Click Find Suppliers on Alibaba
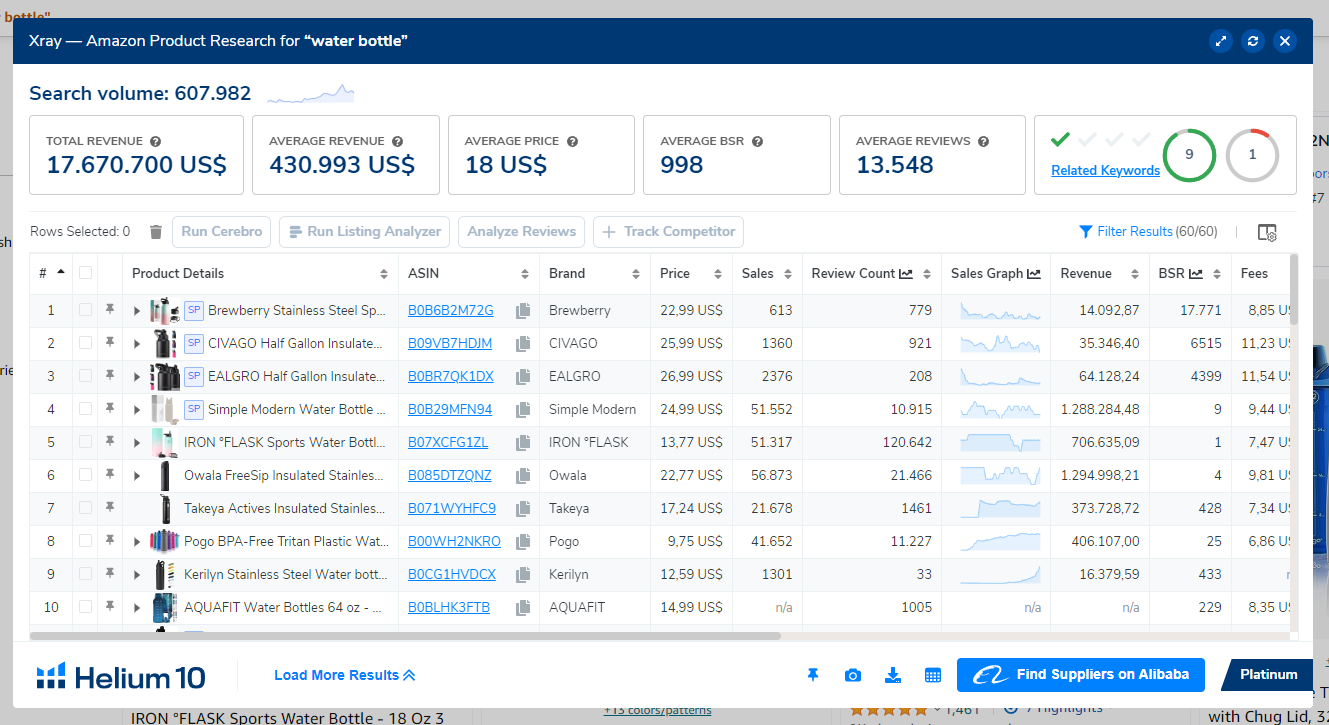1329x725 pixels. (x=1081, y=675)
